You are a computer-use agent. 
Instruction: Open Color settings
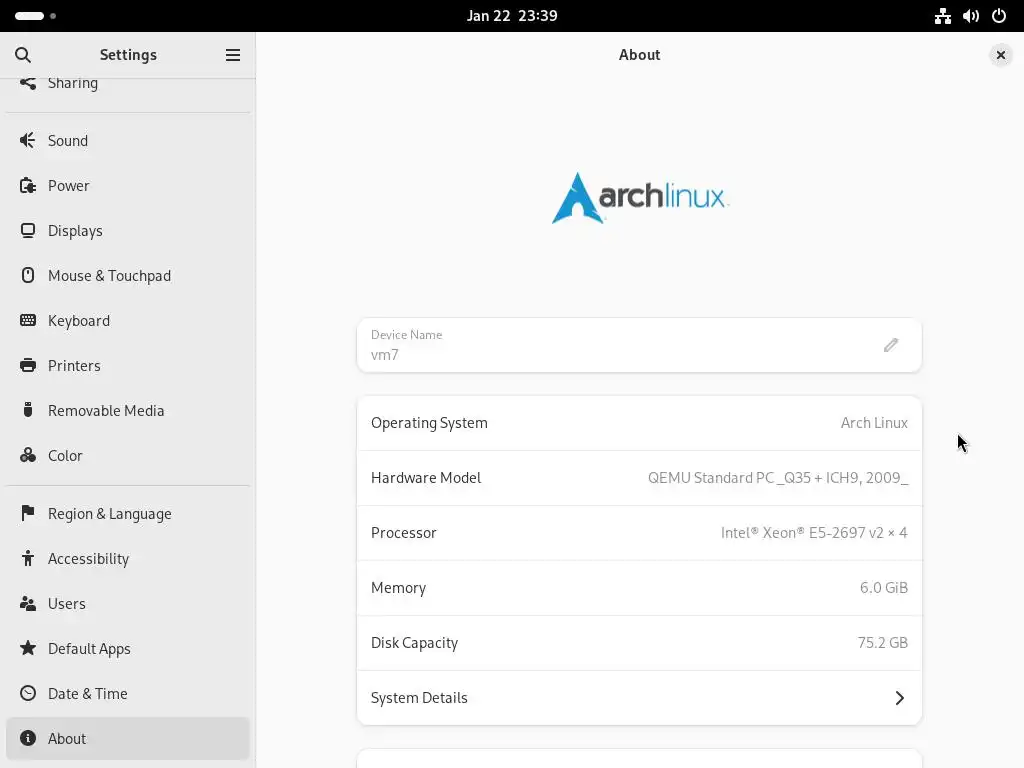128,456
